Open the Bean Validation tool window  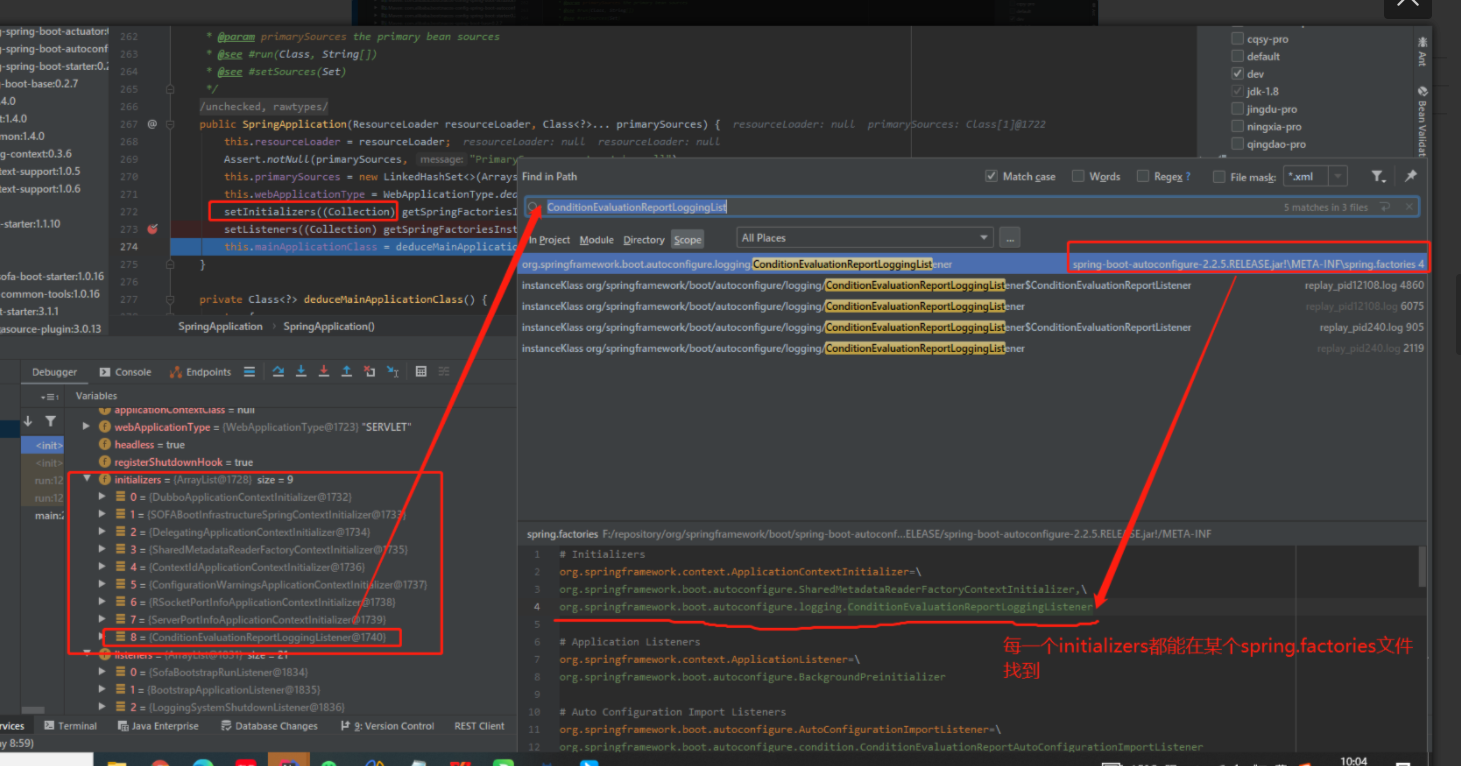(x=1422, y=120)
